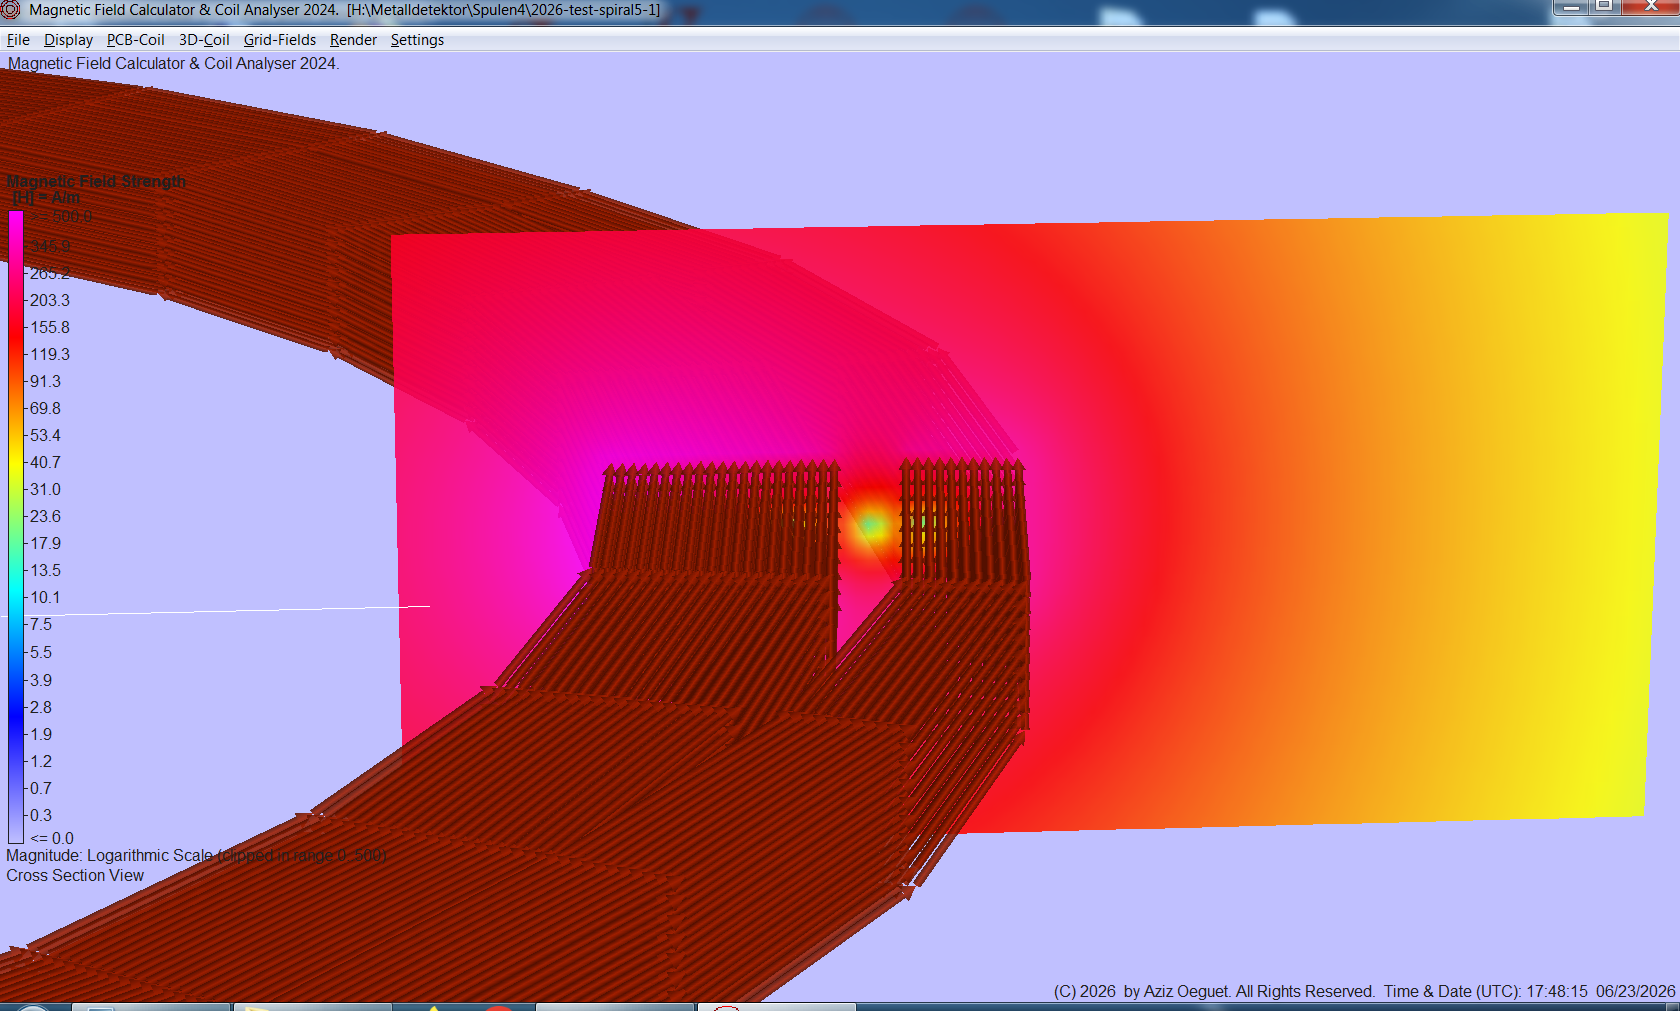Click the 23.6 scale label

point(45,516)
